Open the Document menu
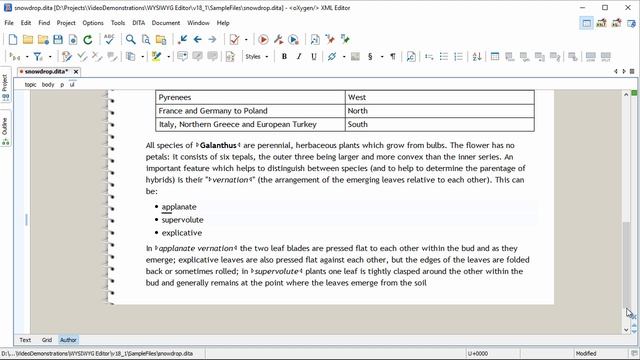Image resolution: width=640 pixels, height=360 pixels. (166, 23)
